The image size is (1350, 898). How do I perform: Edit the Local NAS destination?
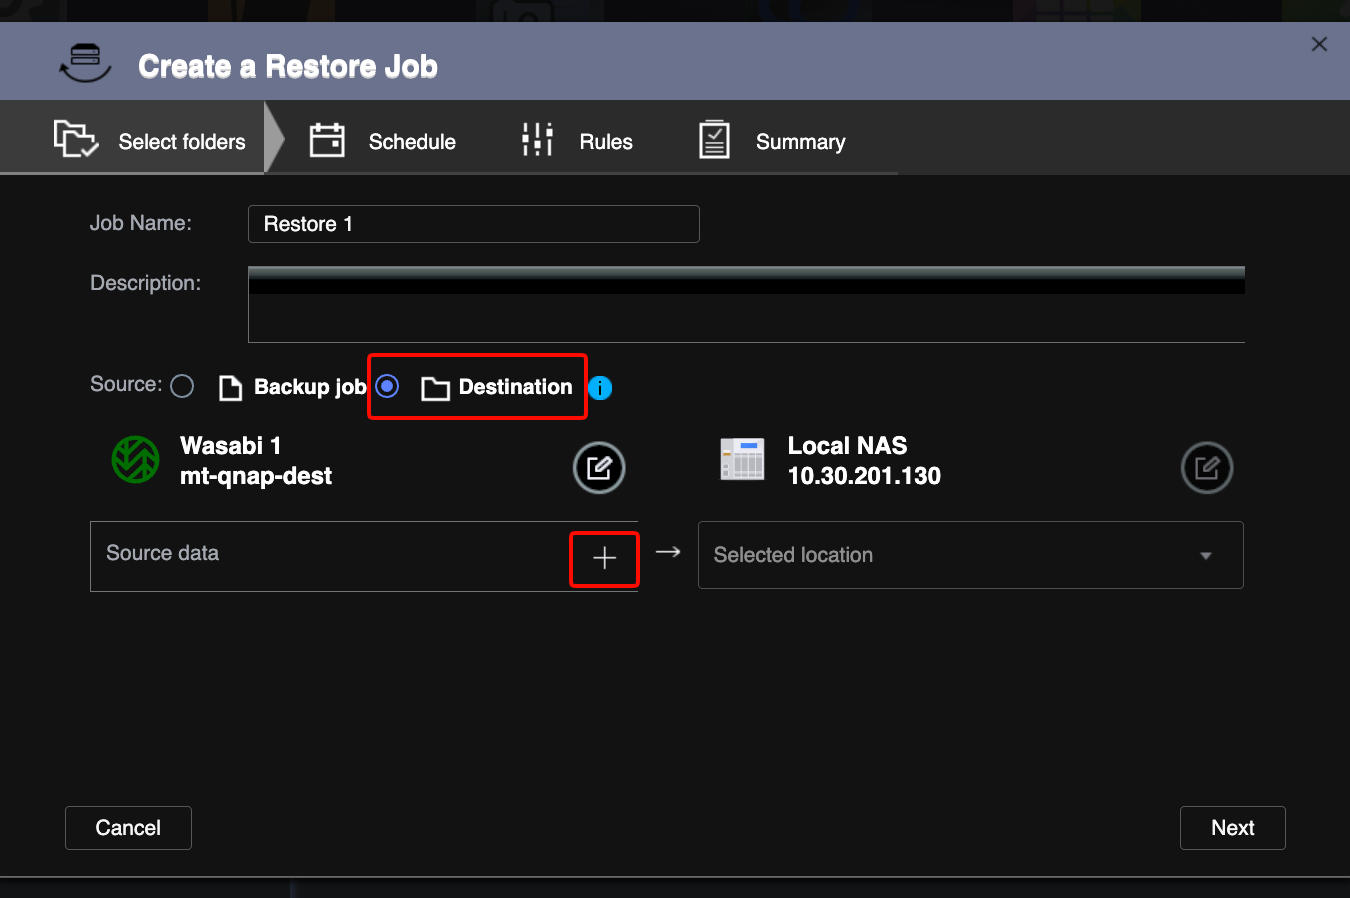click(1207, 468)
